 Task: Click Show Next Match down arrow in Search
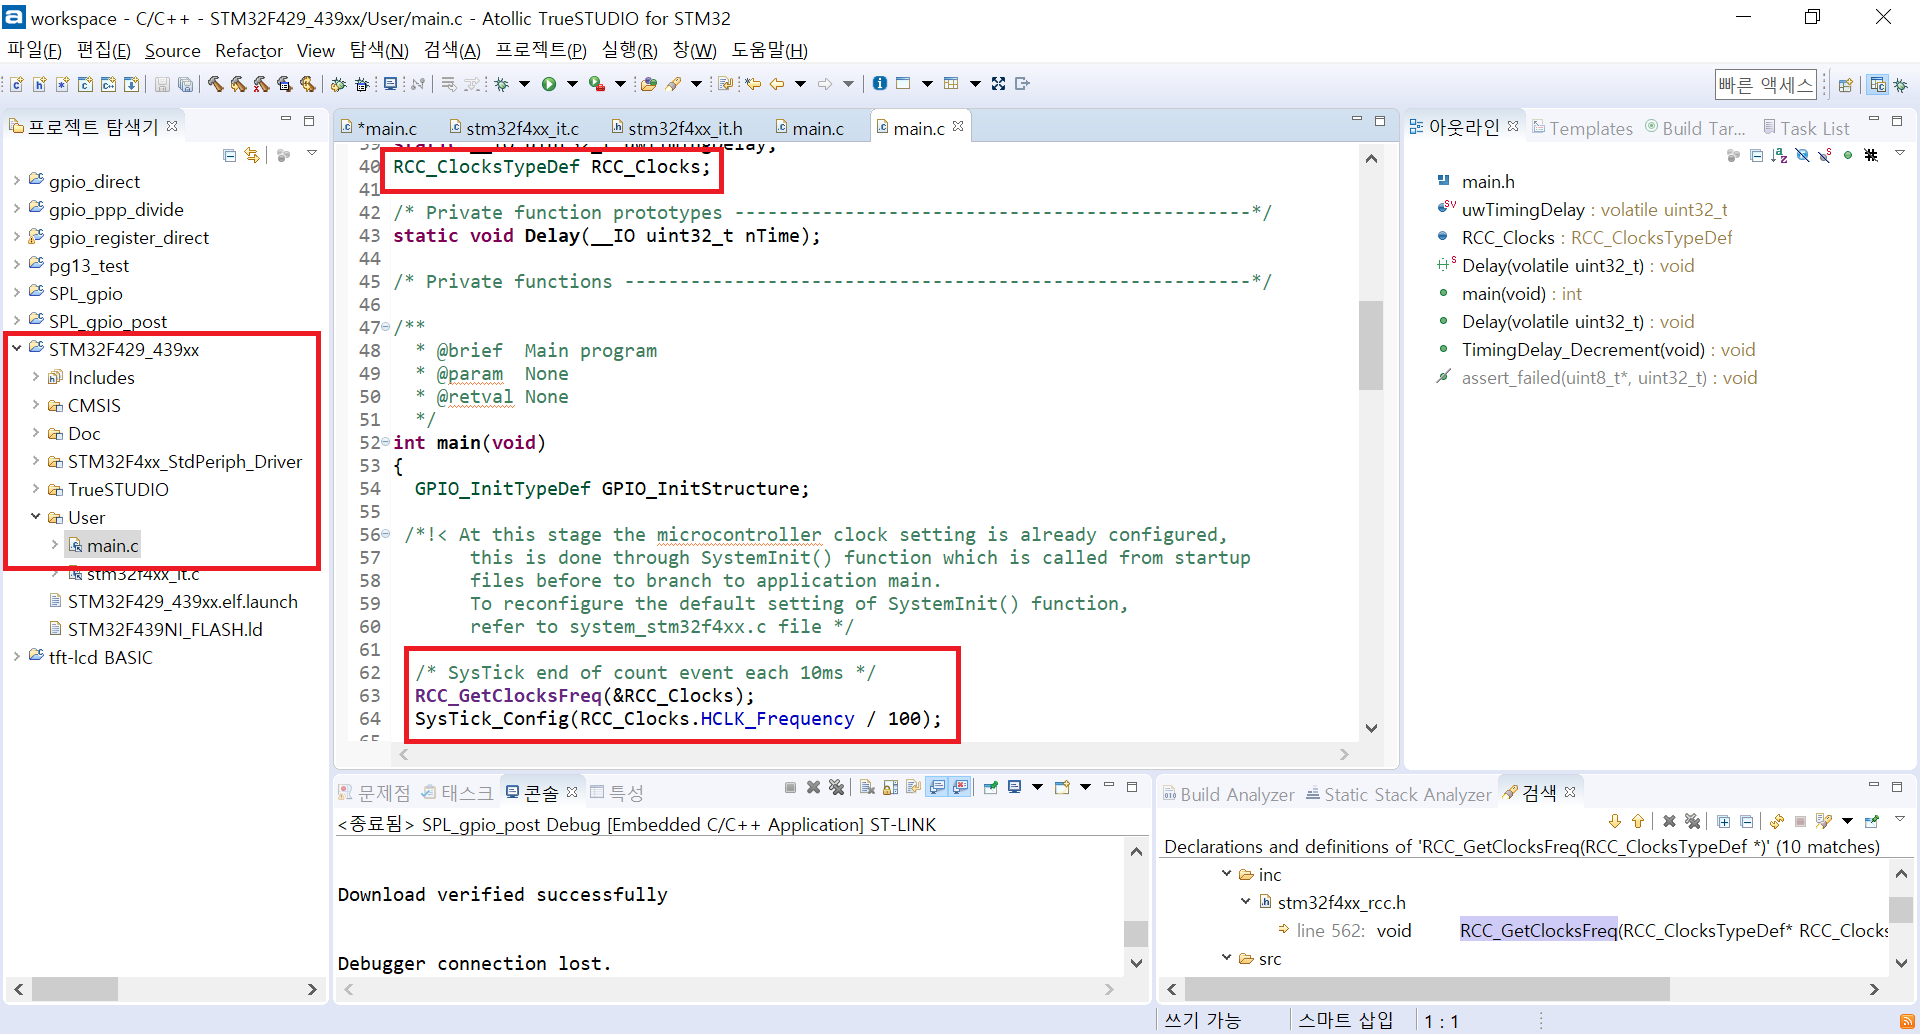tap(1615, 821)
